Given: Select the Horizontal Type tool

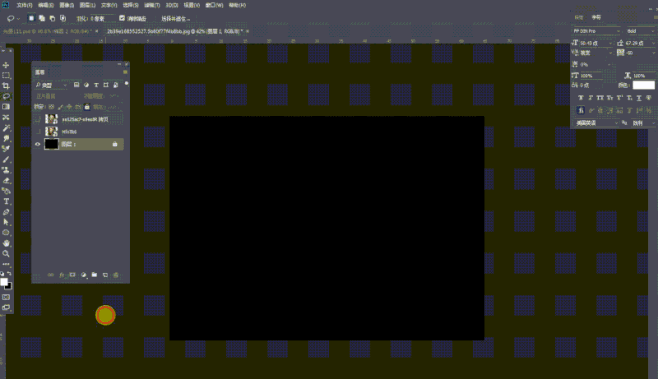Looking at the screenshot, I should 6,201.
